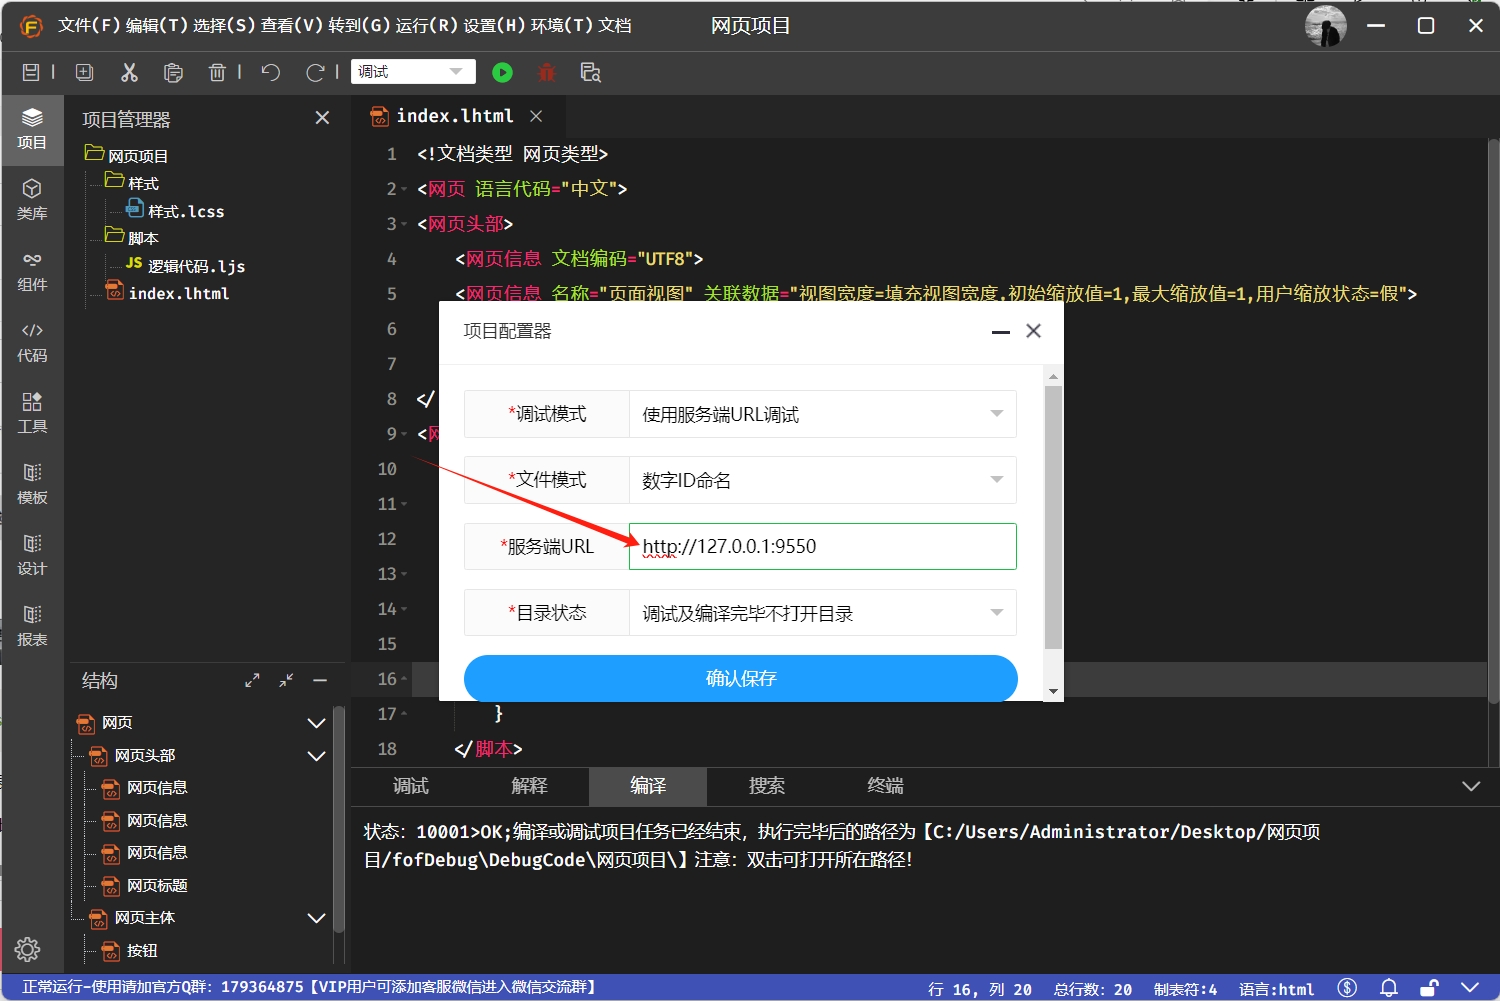Viewport: 1500px width, 1001px height.
Task: Click the cut scissors icon
Action: pyautogui.click(x=129, y=72)
